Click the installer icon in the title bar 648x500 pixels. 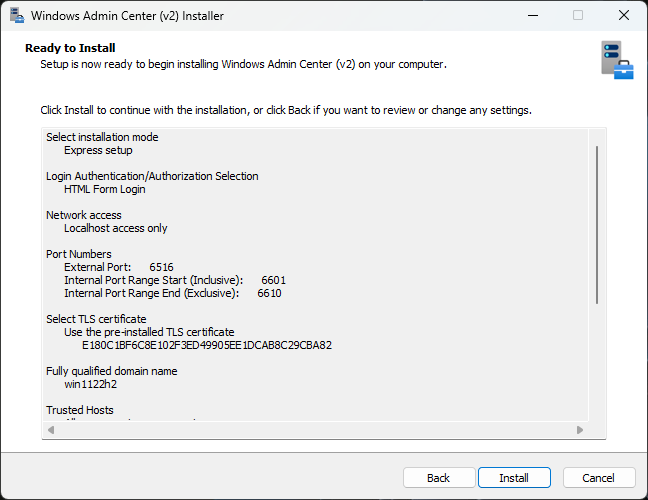(x=17, y=16)
